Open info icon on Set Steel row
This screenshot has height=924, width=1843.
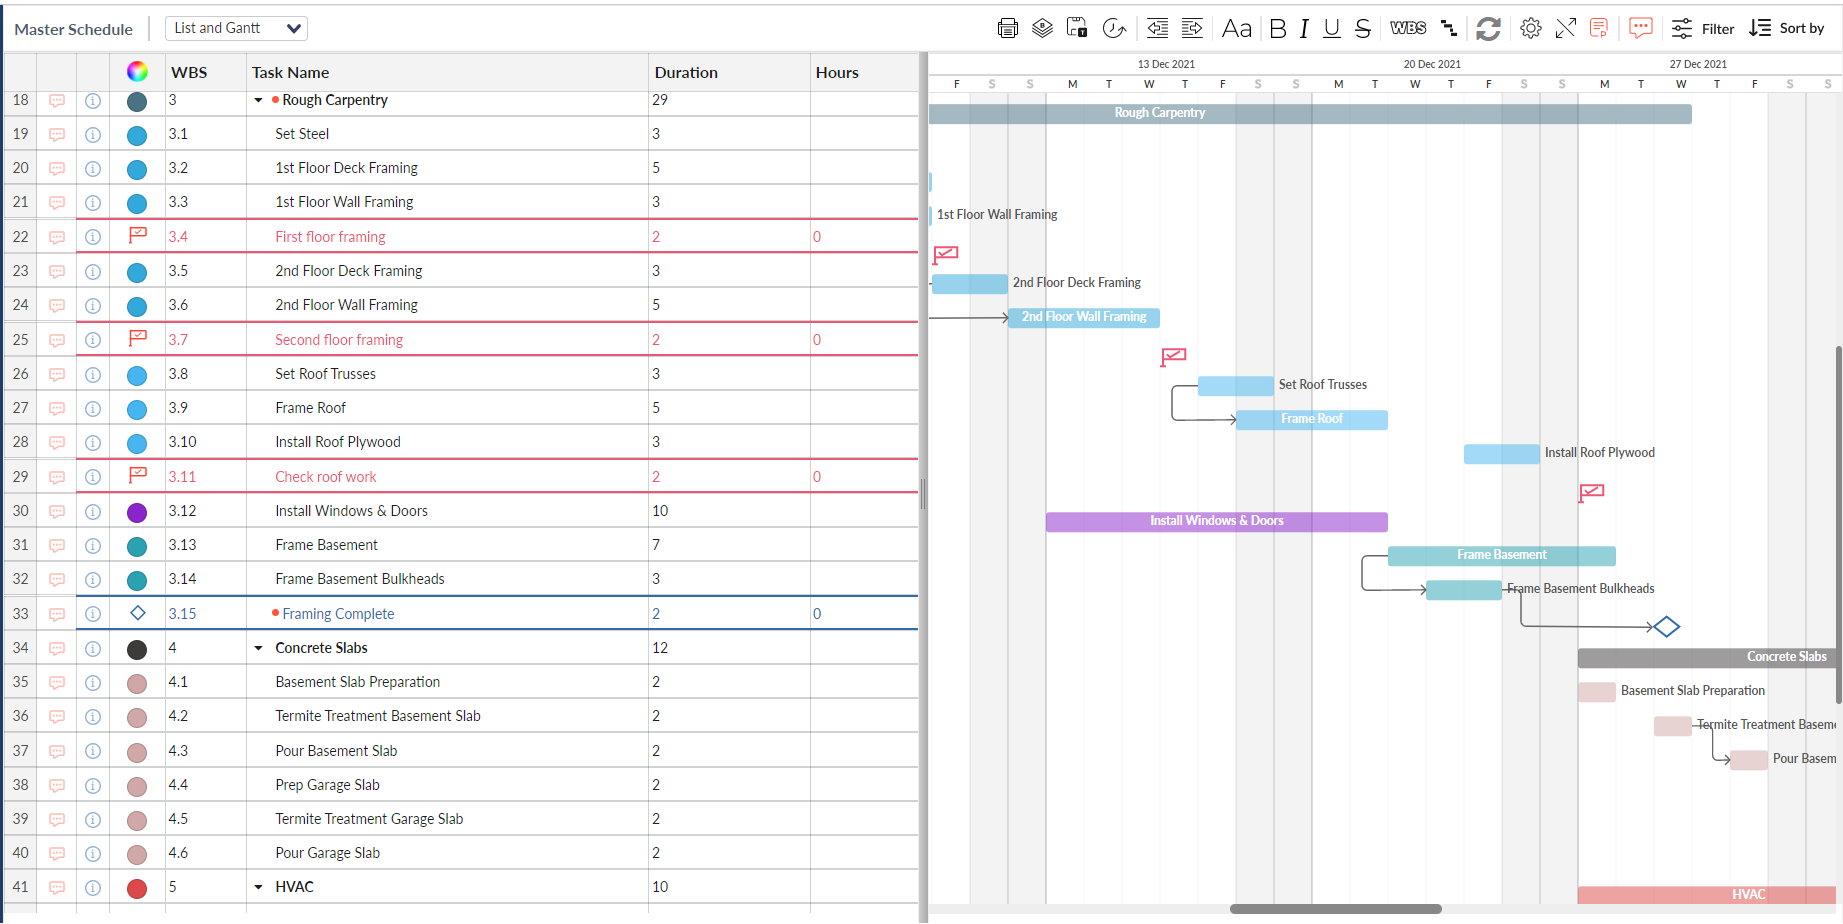point(93,134)
